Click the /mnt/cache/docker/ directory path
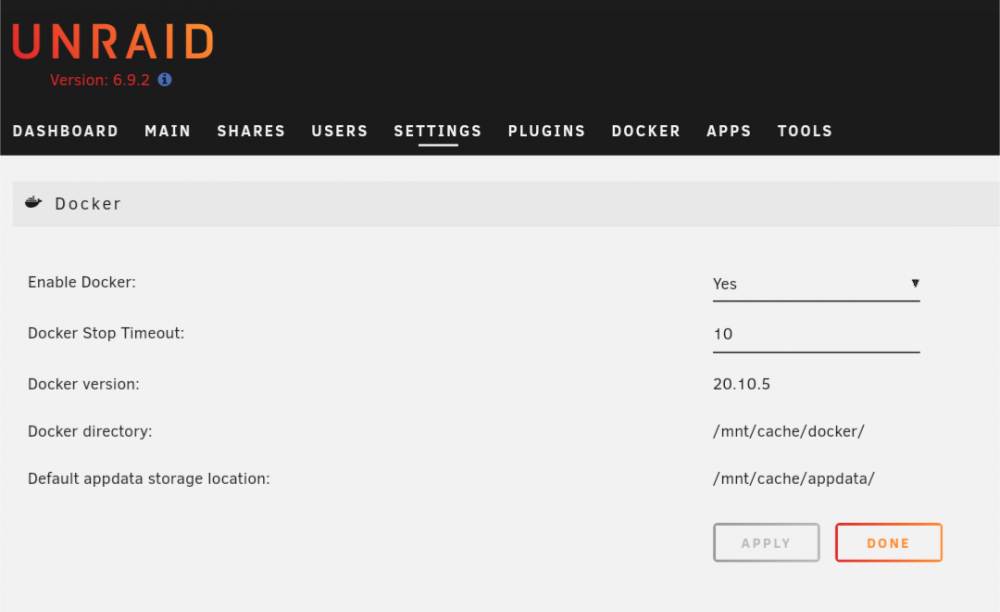1000x612 pixels. [x=789, y=432]
